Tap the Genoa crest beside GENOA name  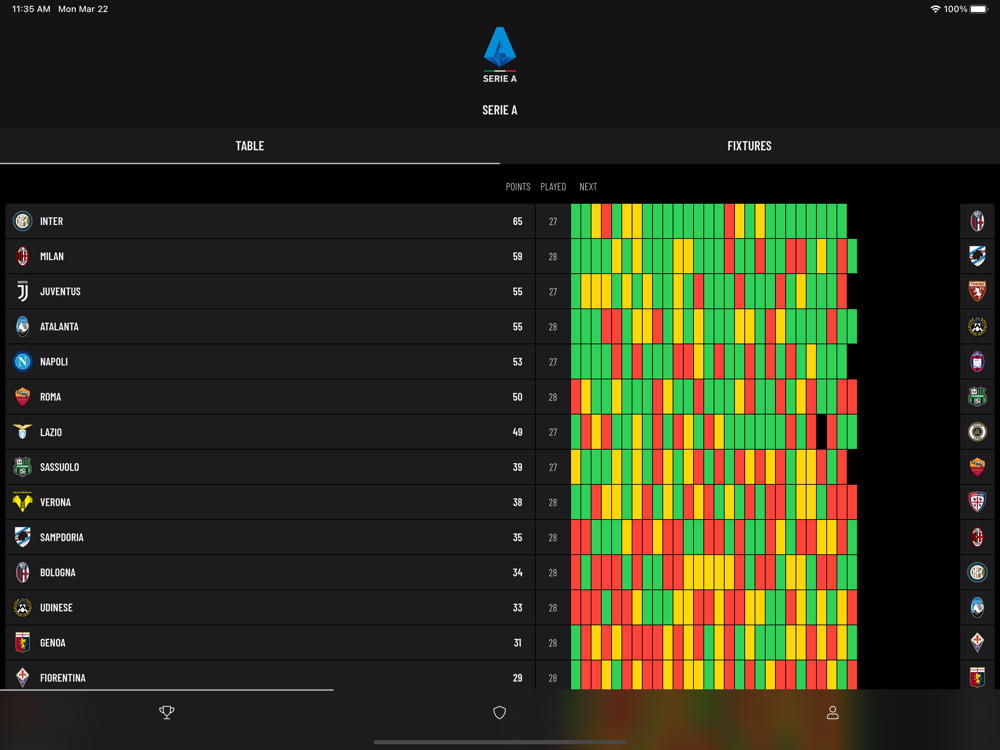22,642
